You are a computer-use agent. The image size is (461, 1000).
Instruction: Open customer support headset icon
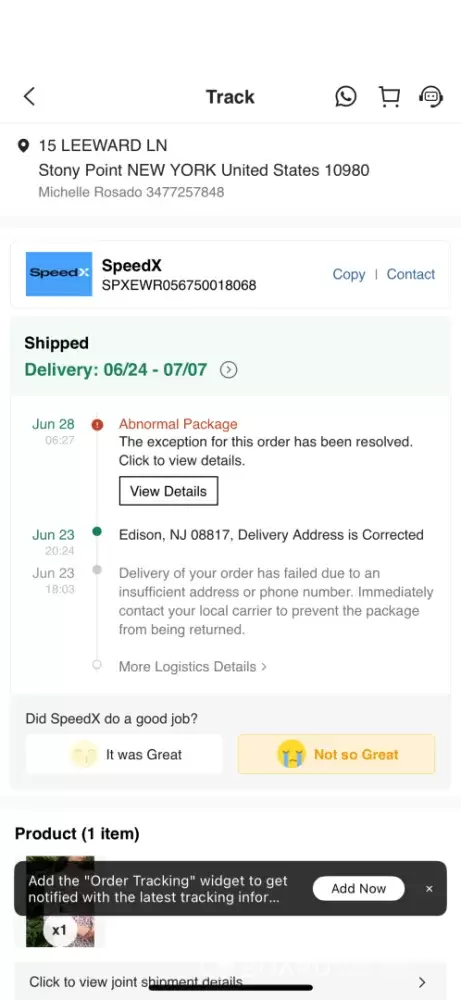[431, 96]
